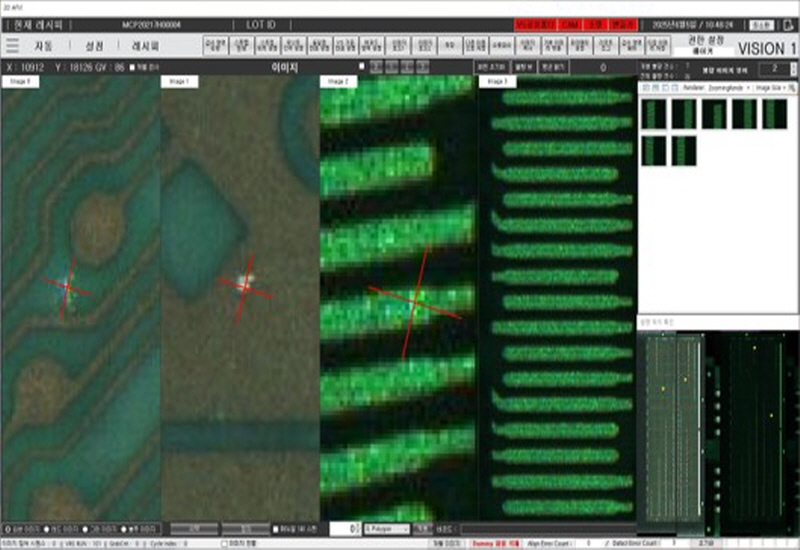This screenshot has height=550, width=800.
Task: Click the first layout icon left of Renderer
Action: [x=646, y=88]
